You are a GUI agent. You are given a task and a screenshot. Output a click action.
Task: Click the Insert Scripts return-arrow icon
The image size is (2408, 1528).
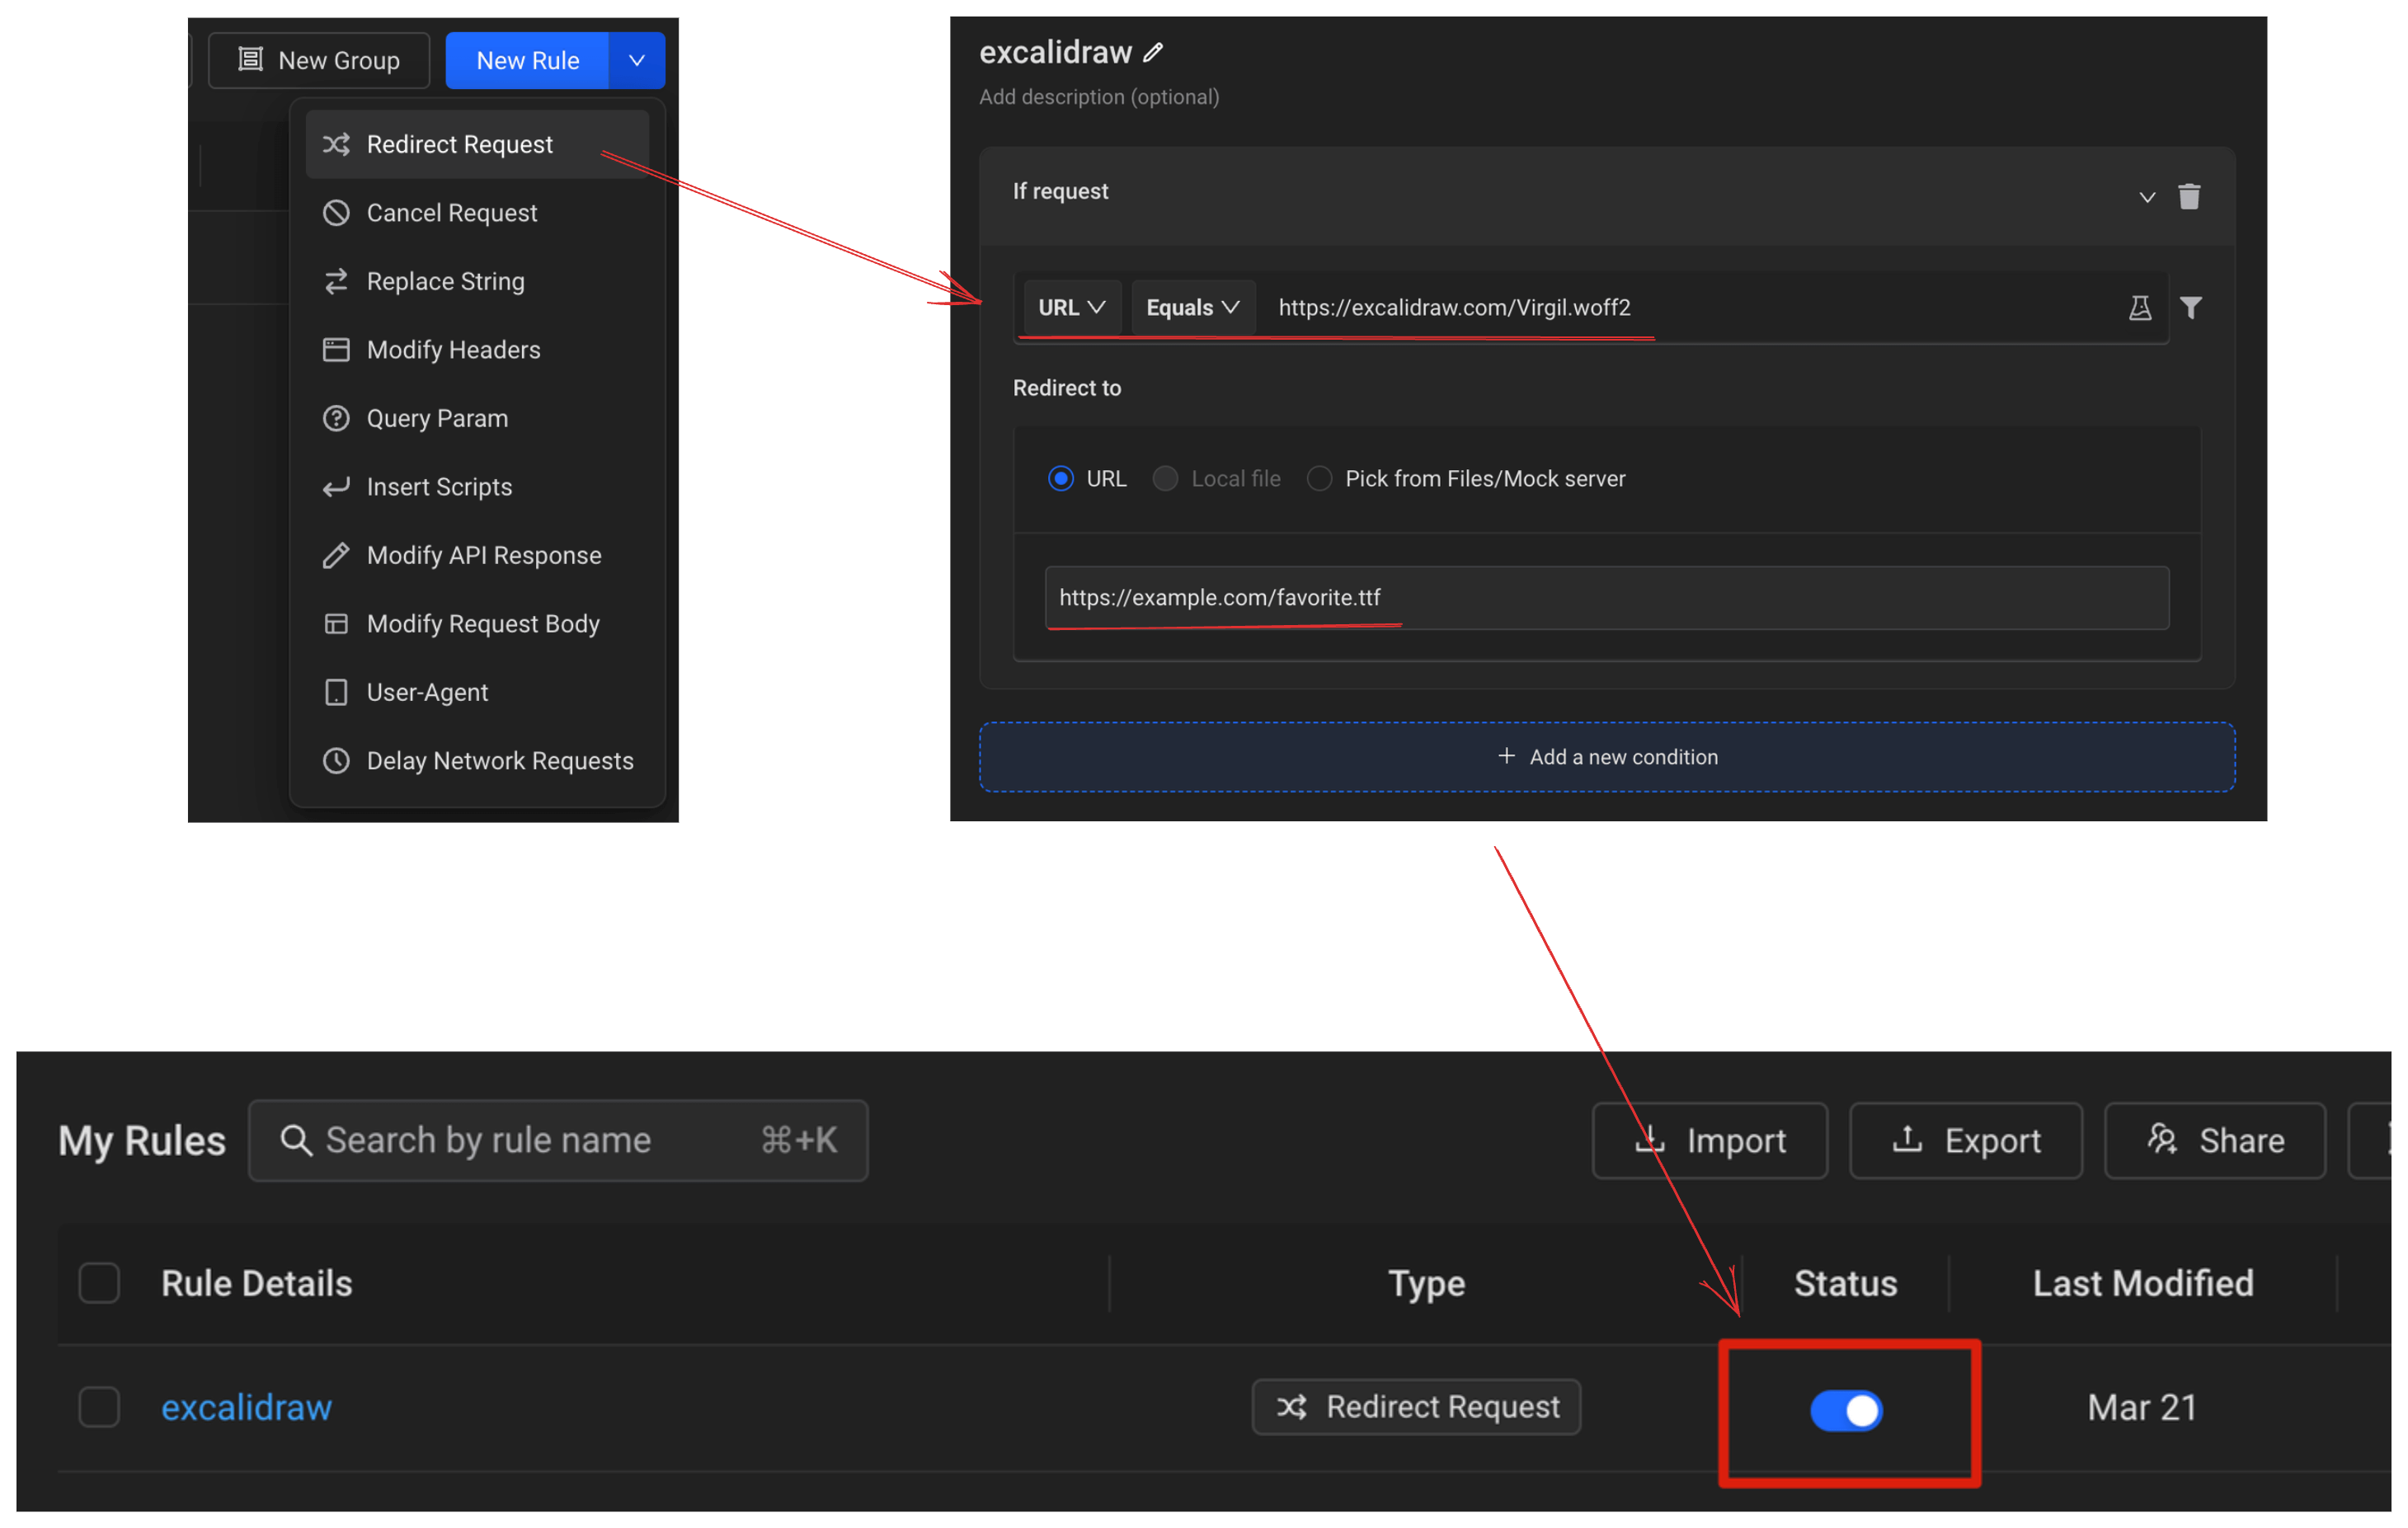click(x=336, y=487)
